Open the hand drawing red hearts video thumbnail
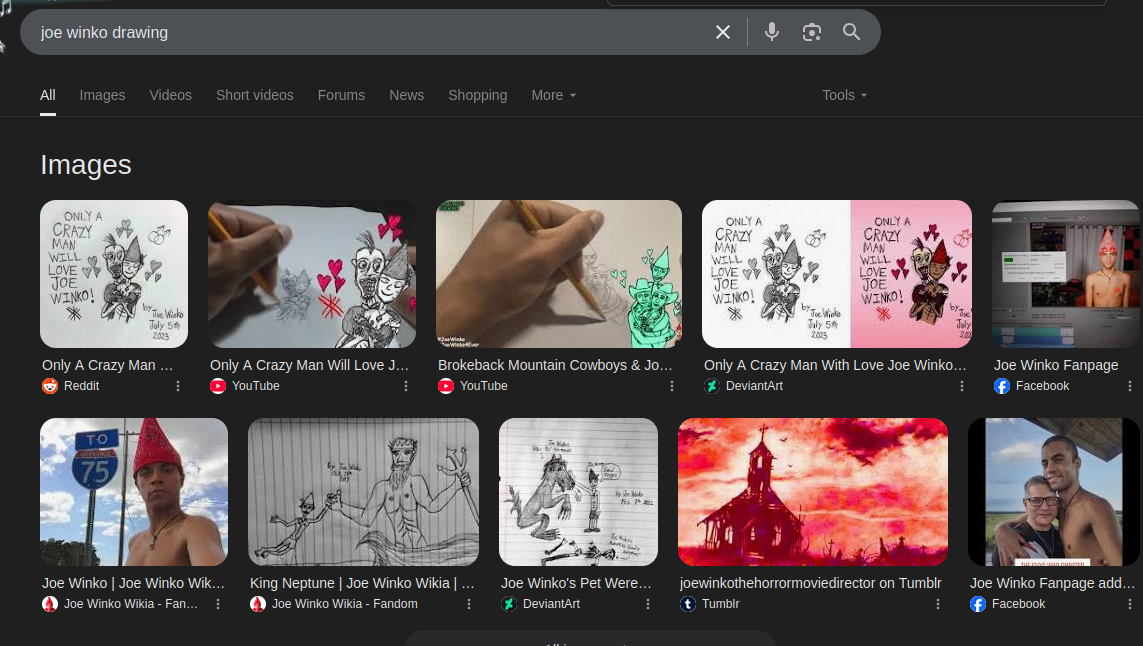This screenshot has width=1143, height=646. click(312, 273)
